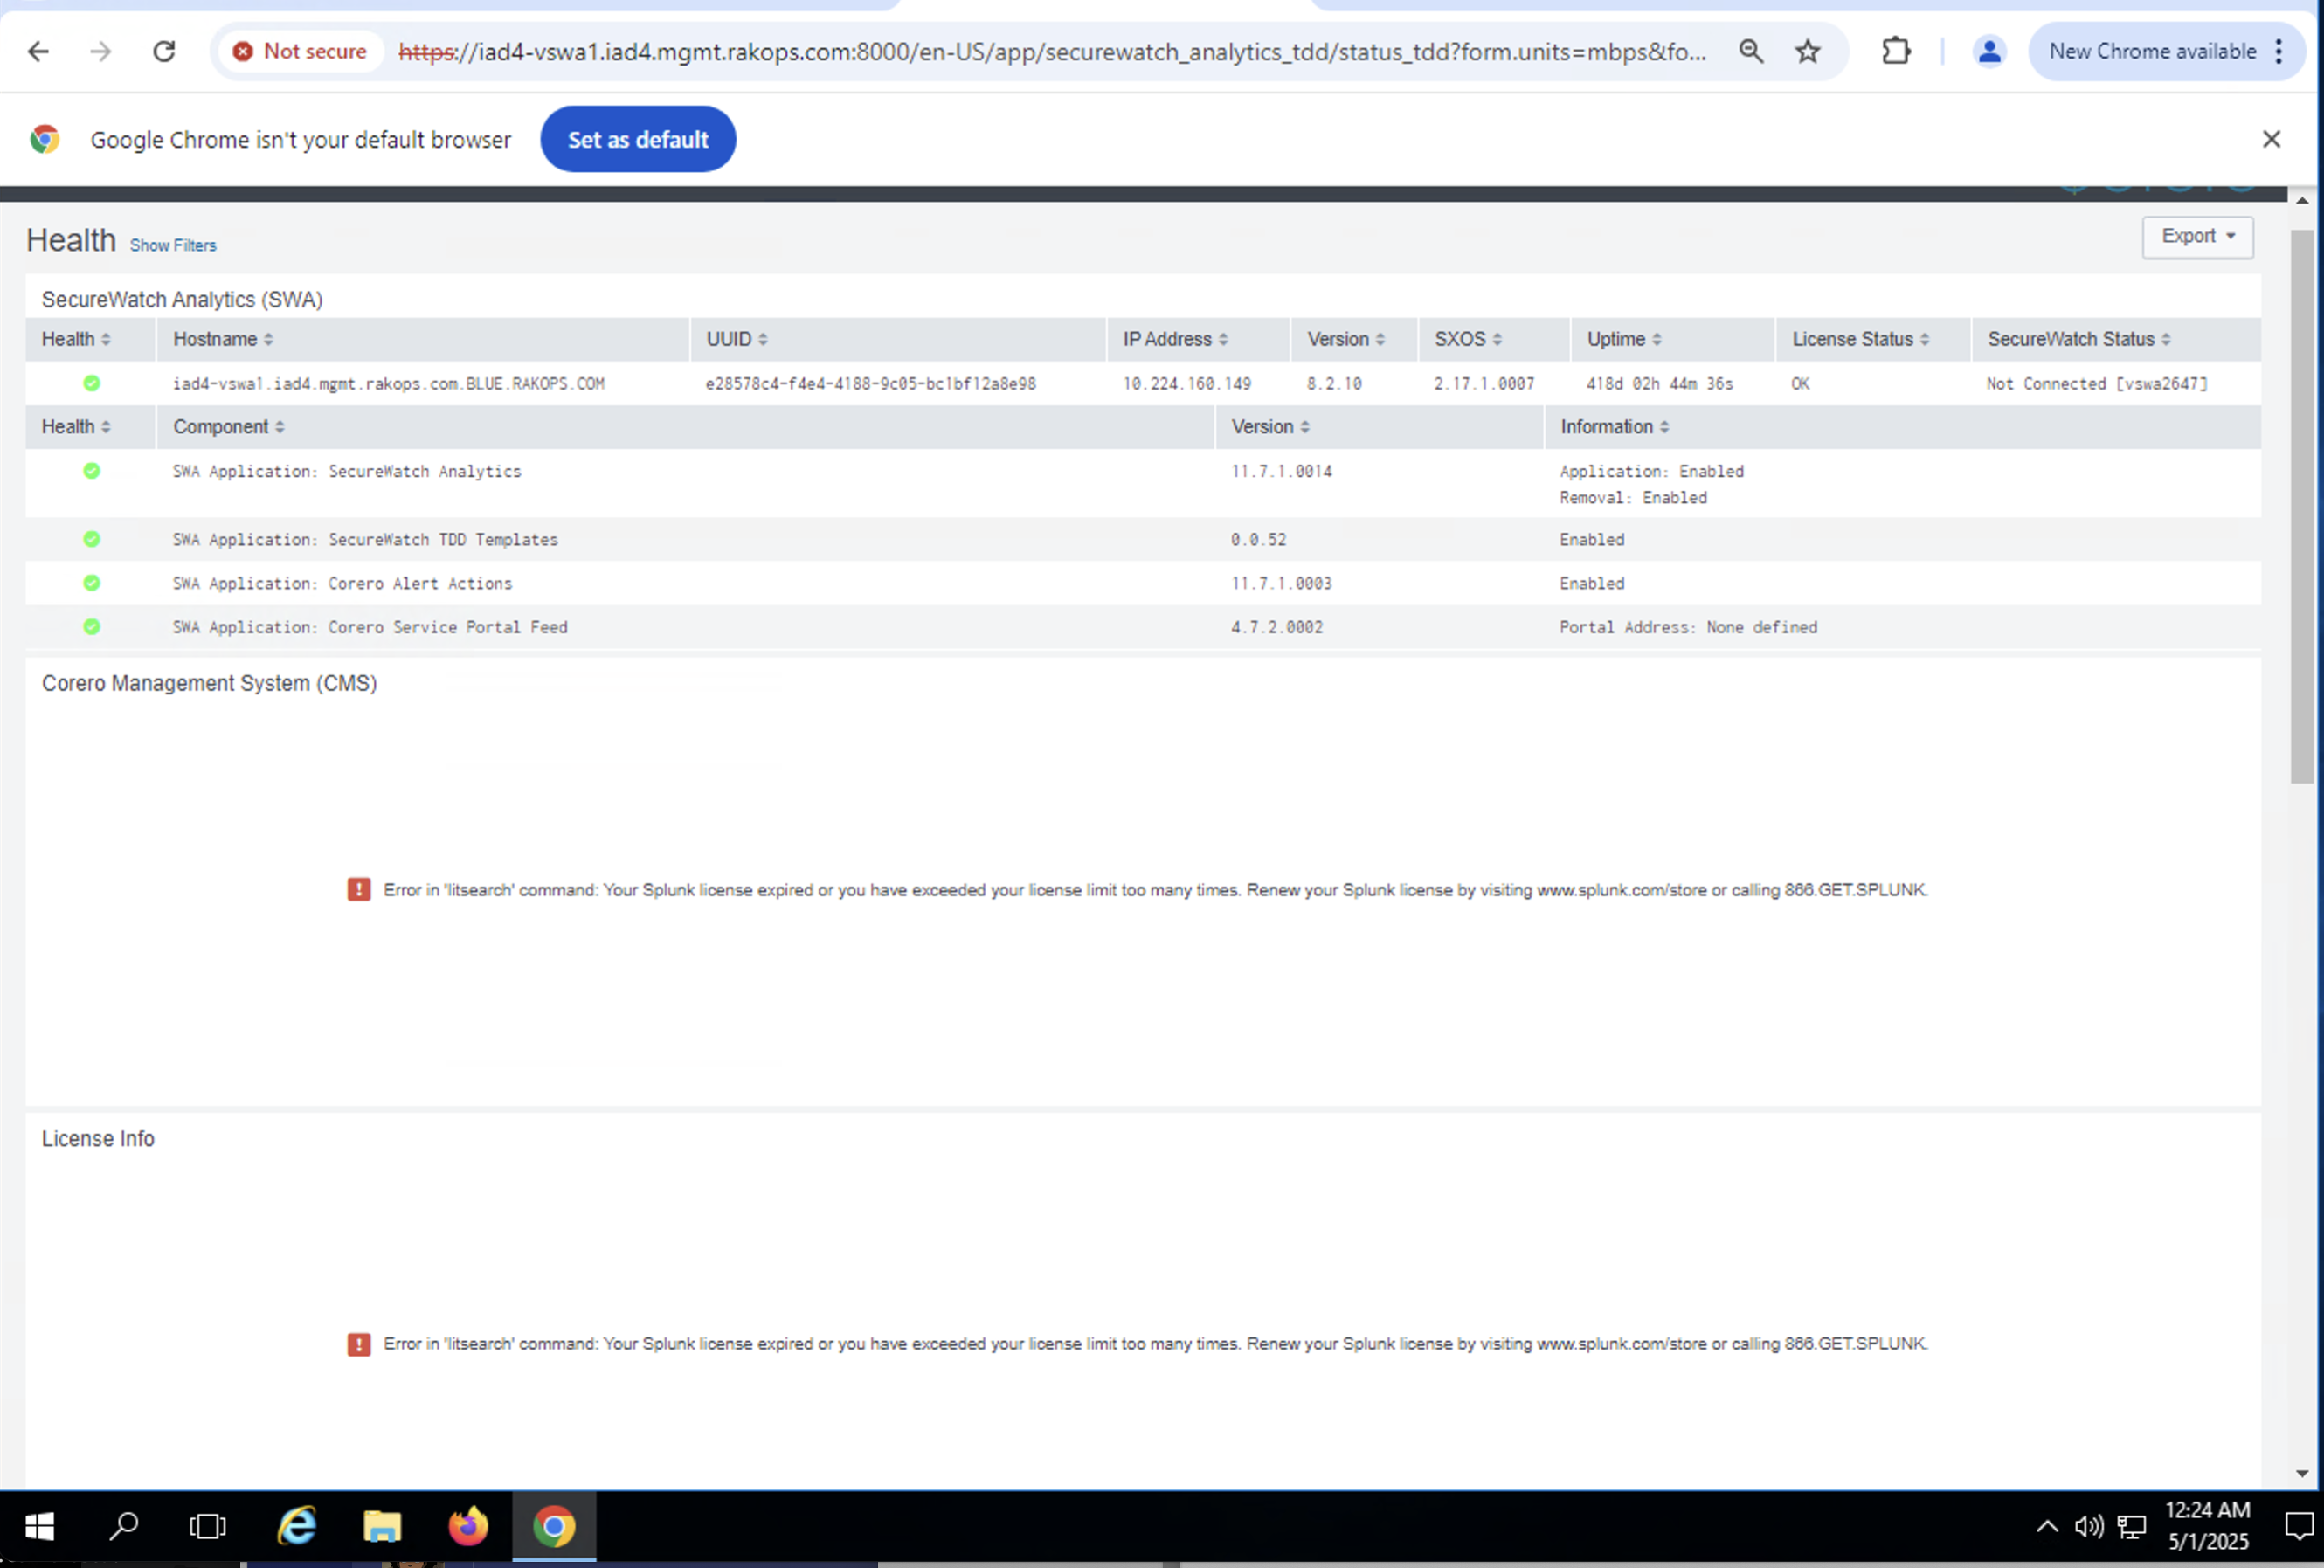
Task: Click health icon for SecureWatch Analytics application
Action: pos(91,471)
